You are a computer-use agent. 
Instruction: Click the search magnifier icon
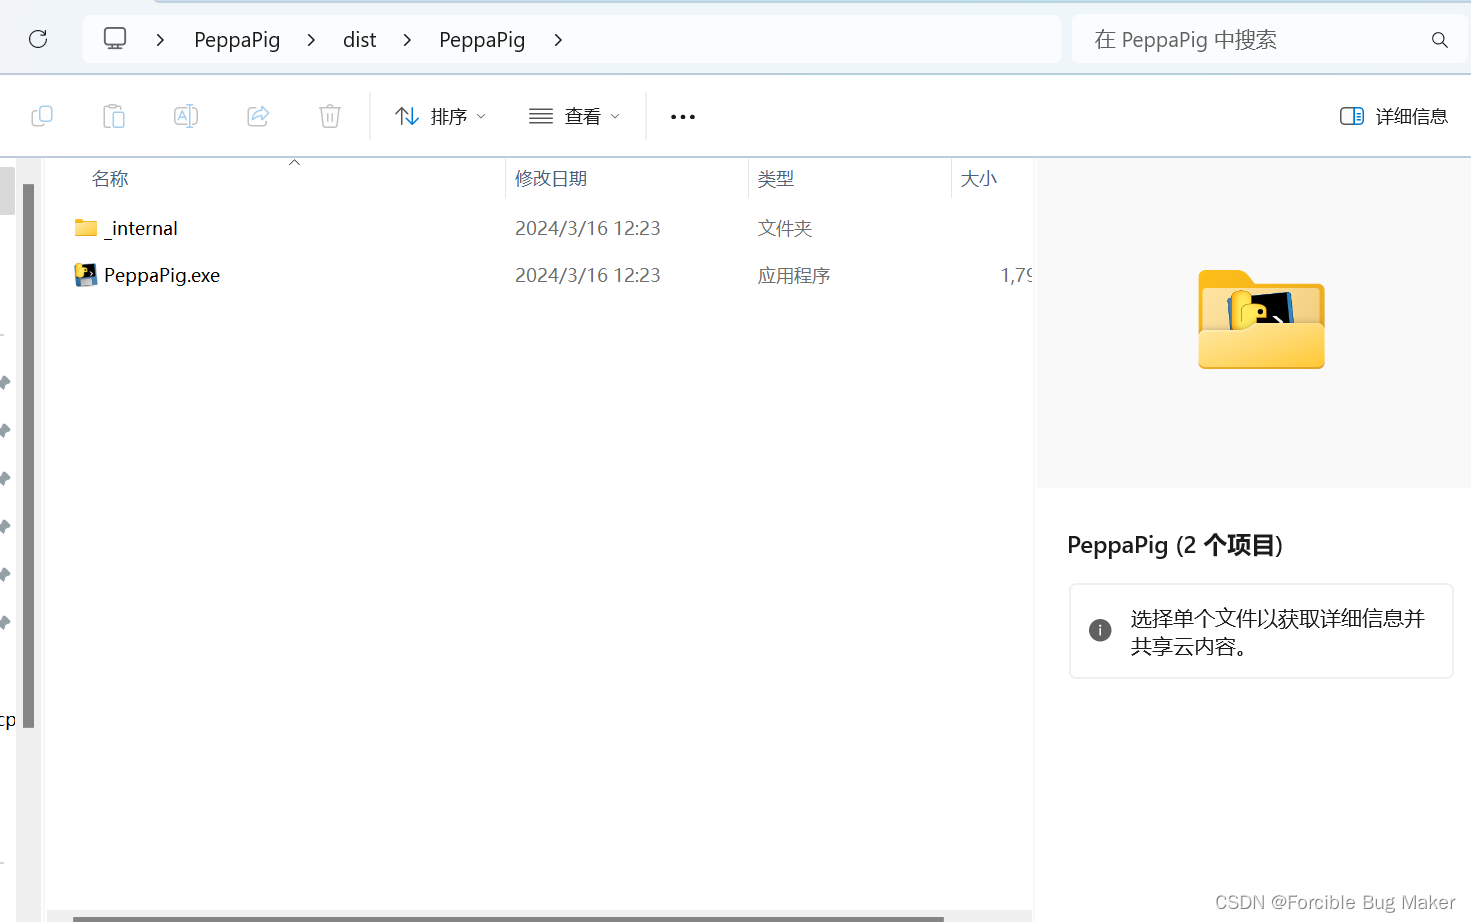(1440, 40)
